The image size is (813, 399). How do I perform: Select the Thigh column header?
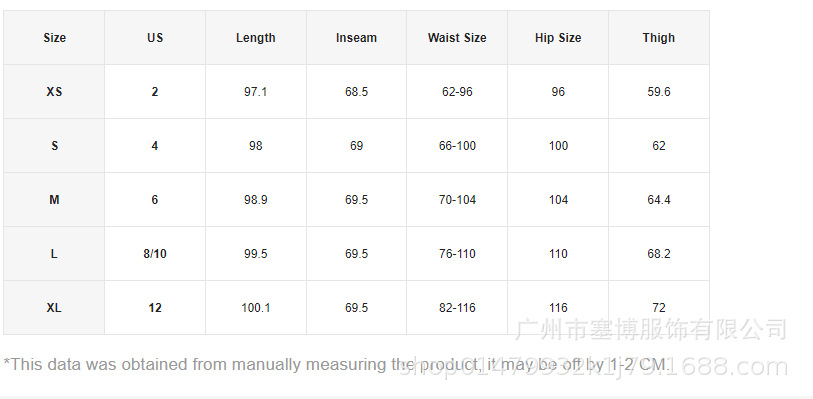point(658,38)
